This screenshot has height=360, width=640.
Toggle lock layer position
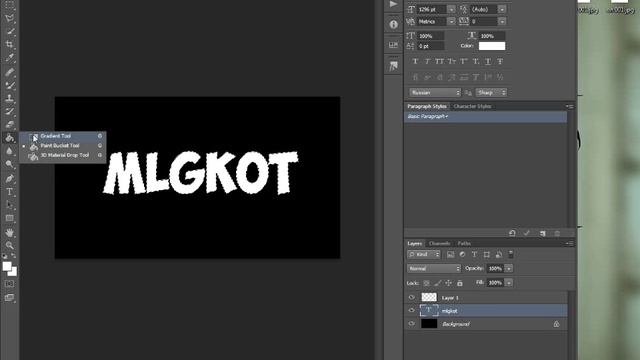coord(449,282)
